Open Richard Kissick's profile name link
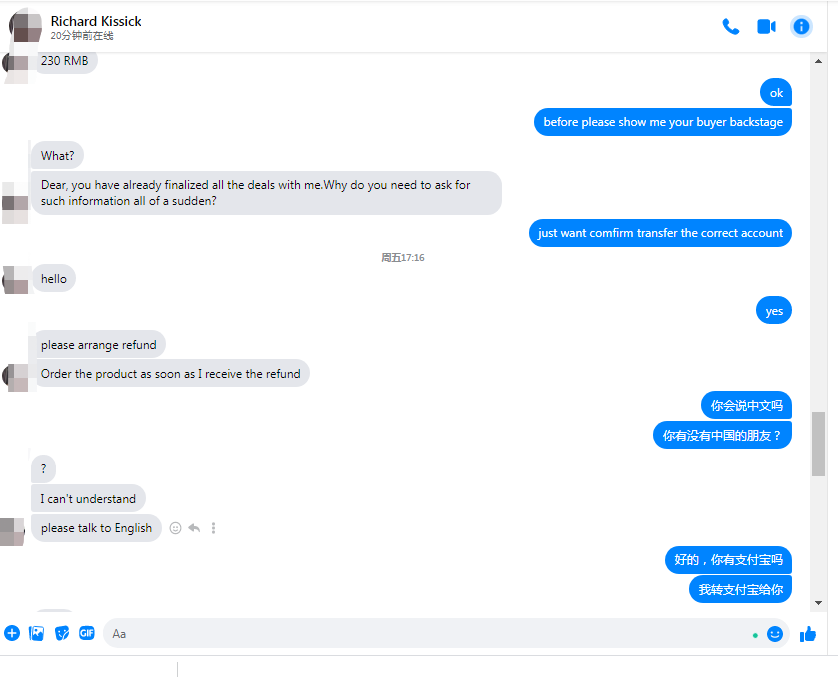This screenshot has height=677, width=838. [96, 21]
